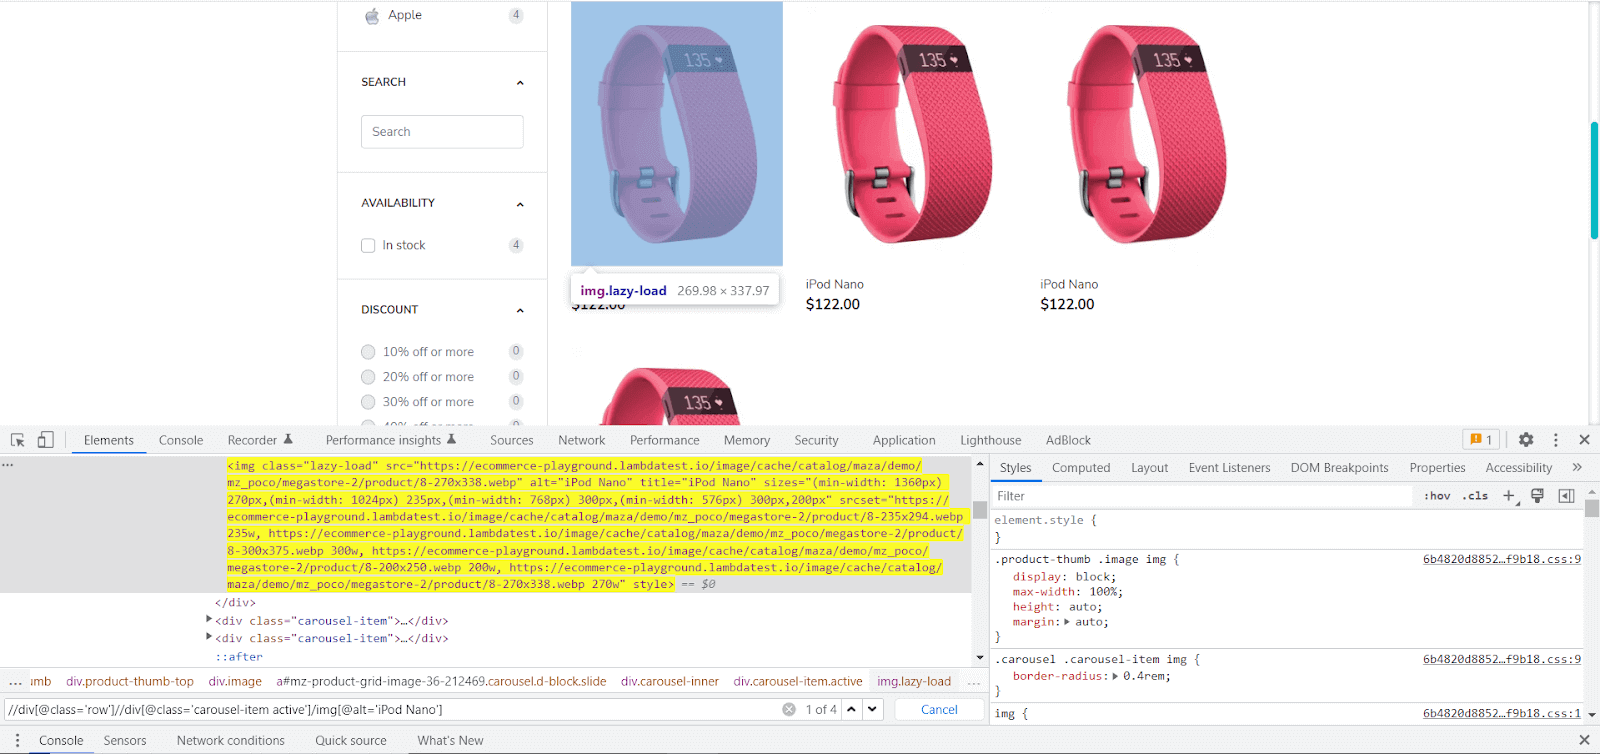Viewport: 1600px width, 754px height.
Task: Click the highlighted iPod Nano product image
Action: [677, 134]
